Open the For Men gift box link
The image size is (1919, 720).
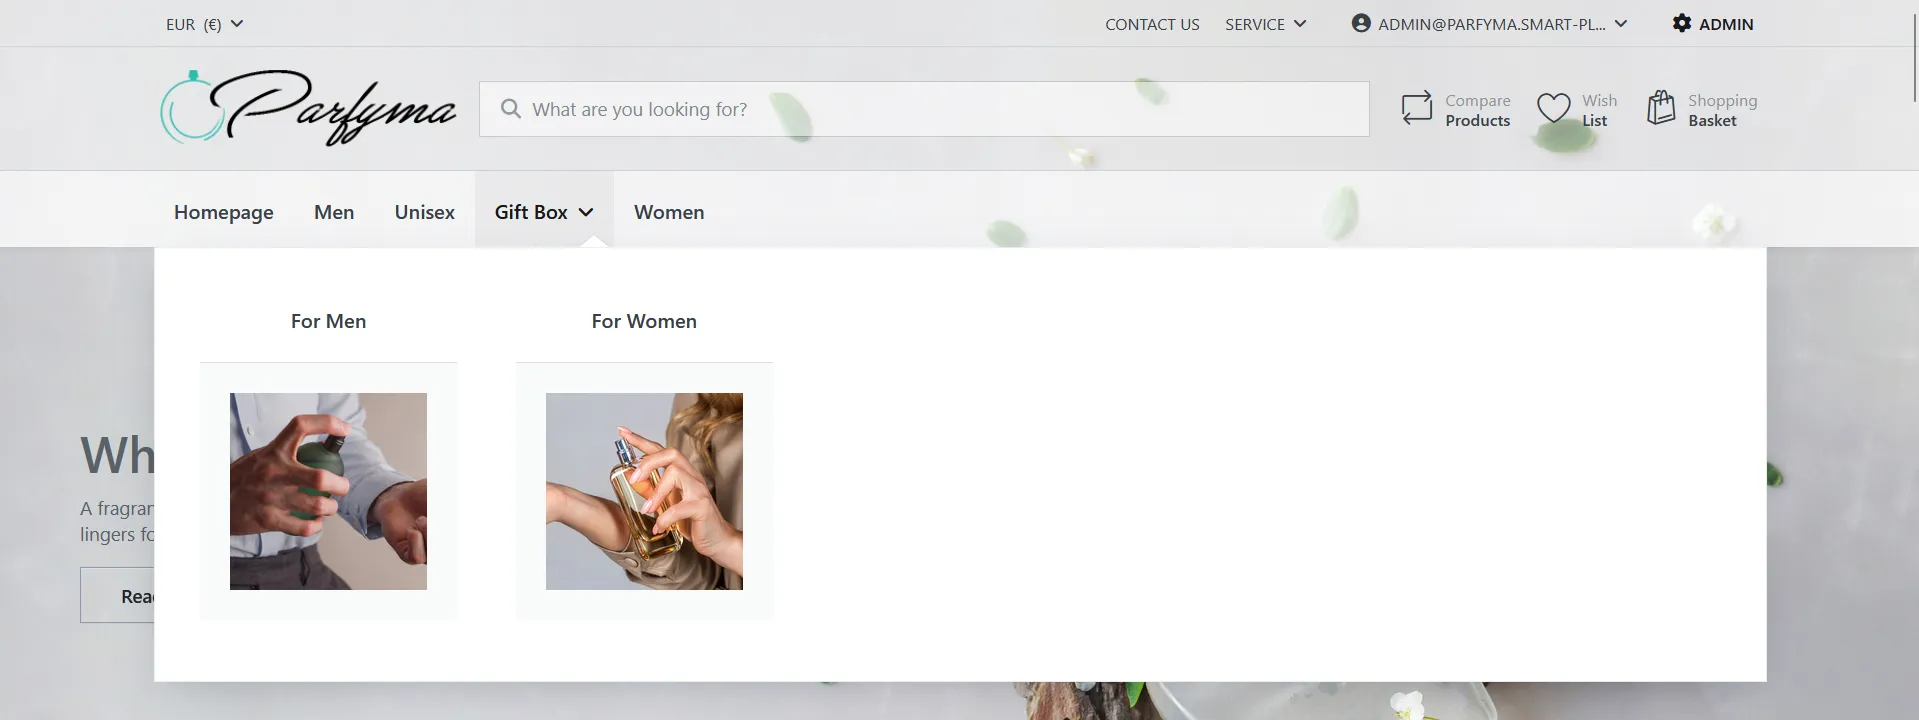(328, 321)
